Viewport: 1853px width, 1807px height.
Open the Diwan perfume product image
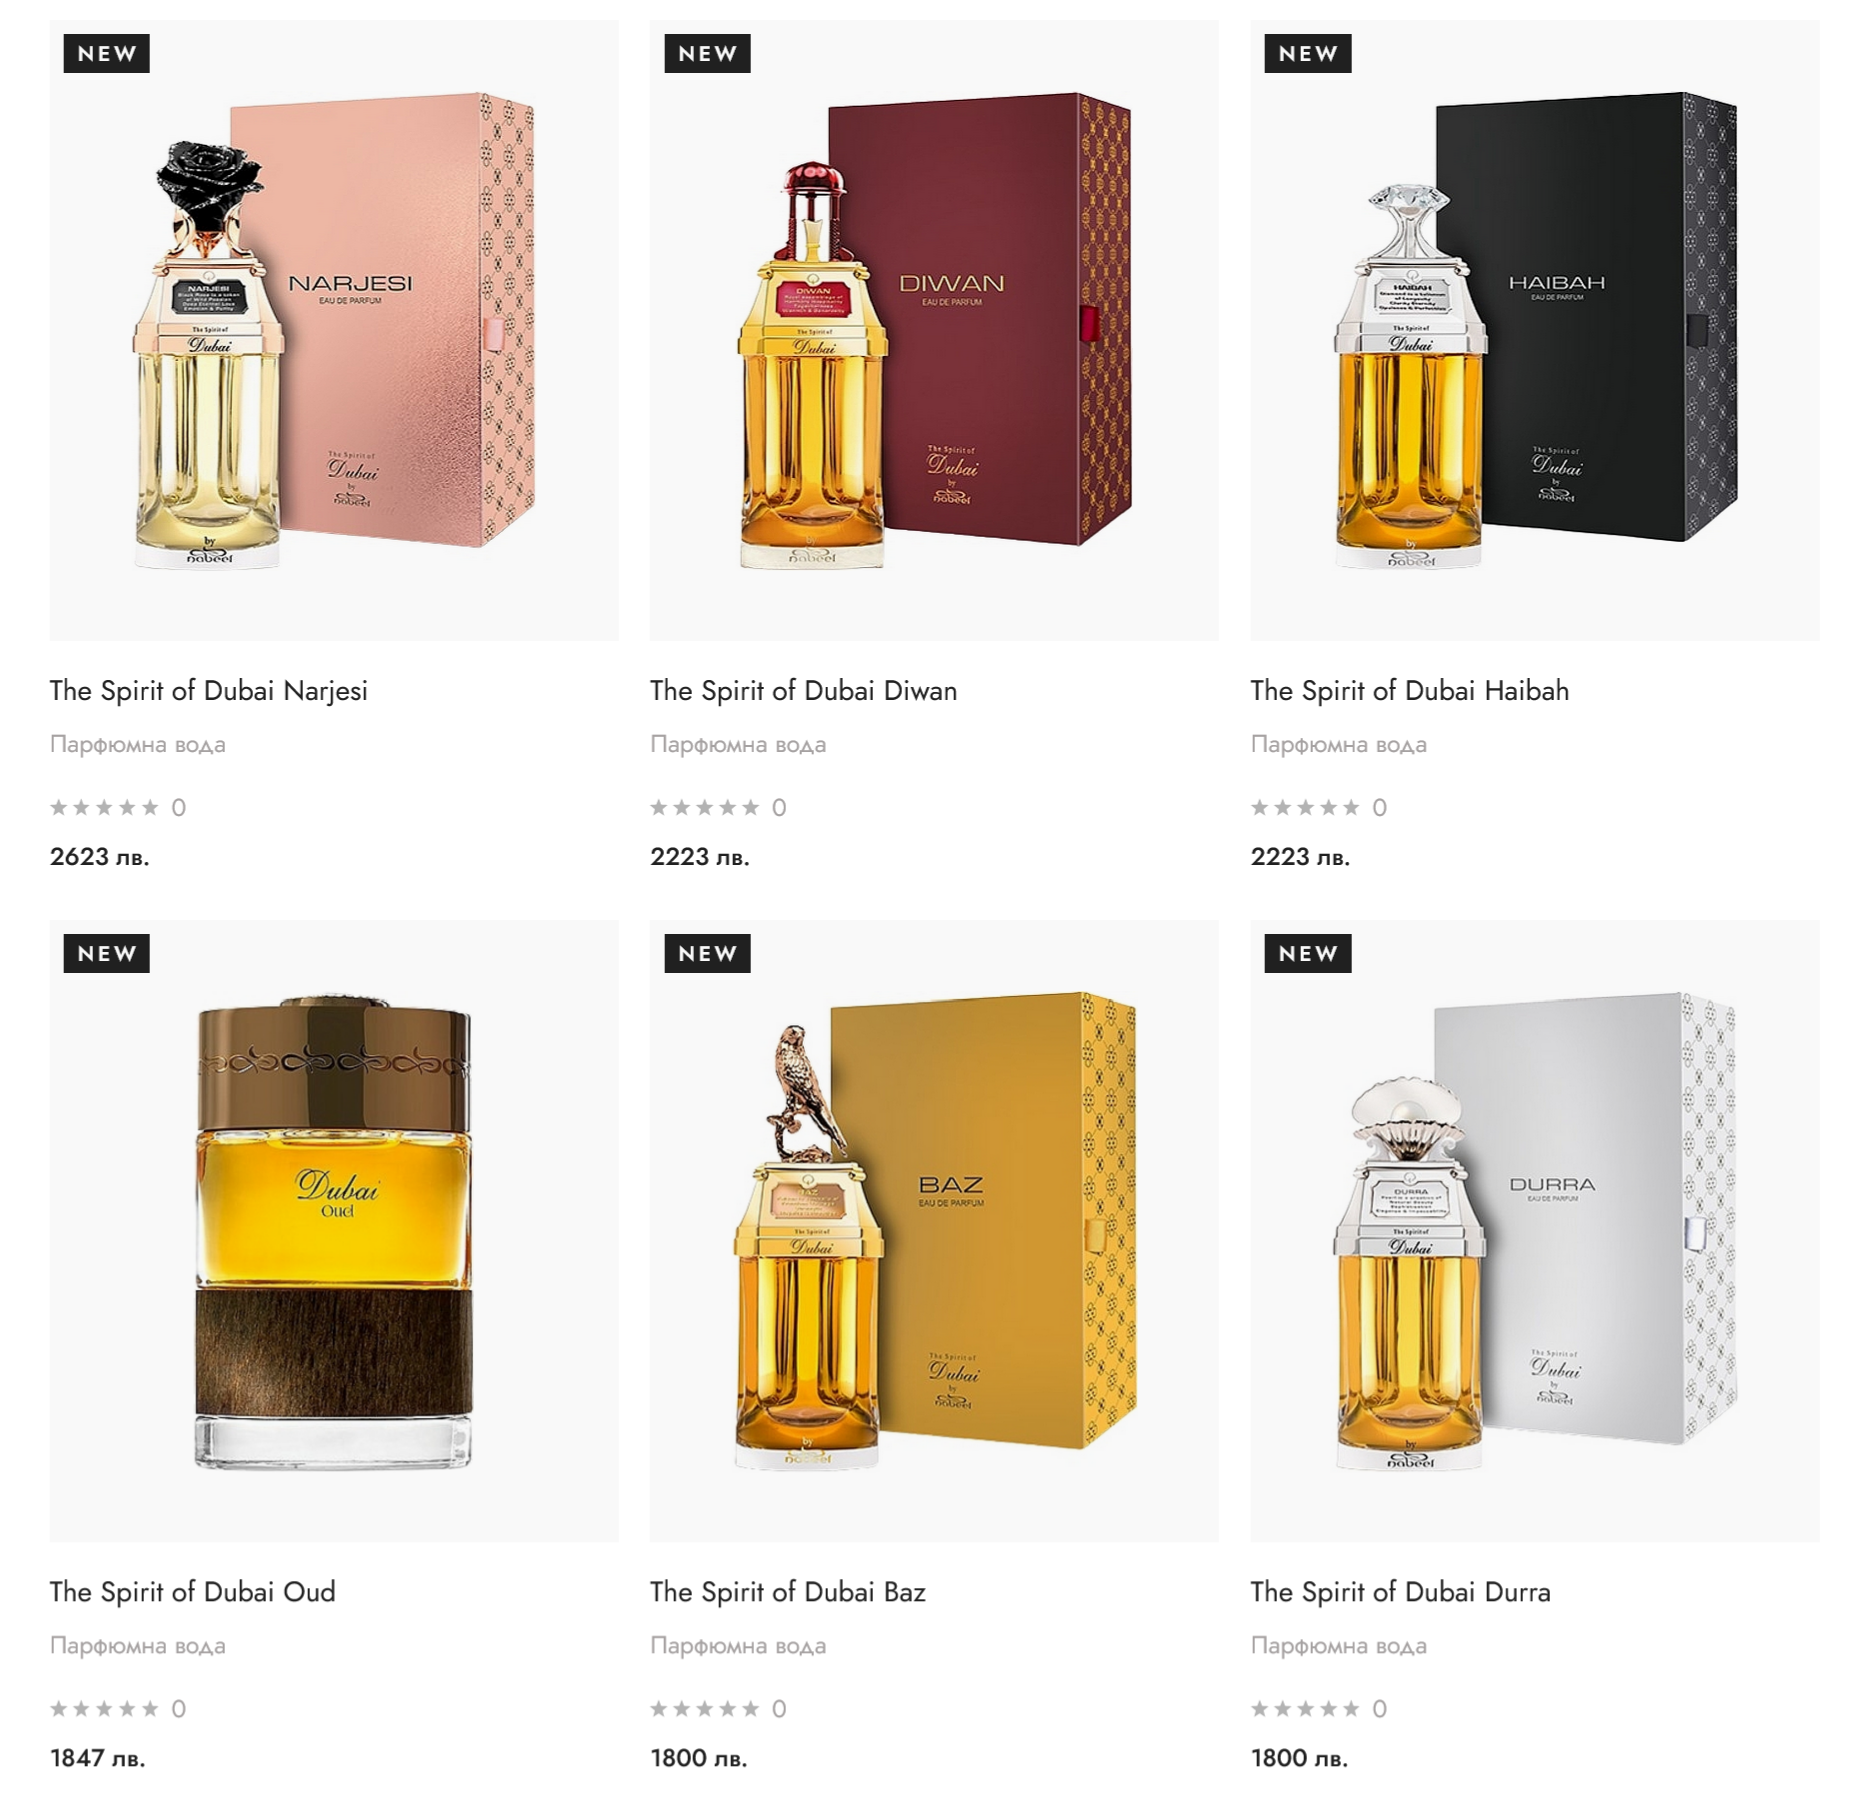point(933,330)
